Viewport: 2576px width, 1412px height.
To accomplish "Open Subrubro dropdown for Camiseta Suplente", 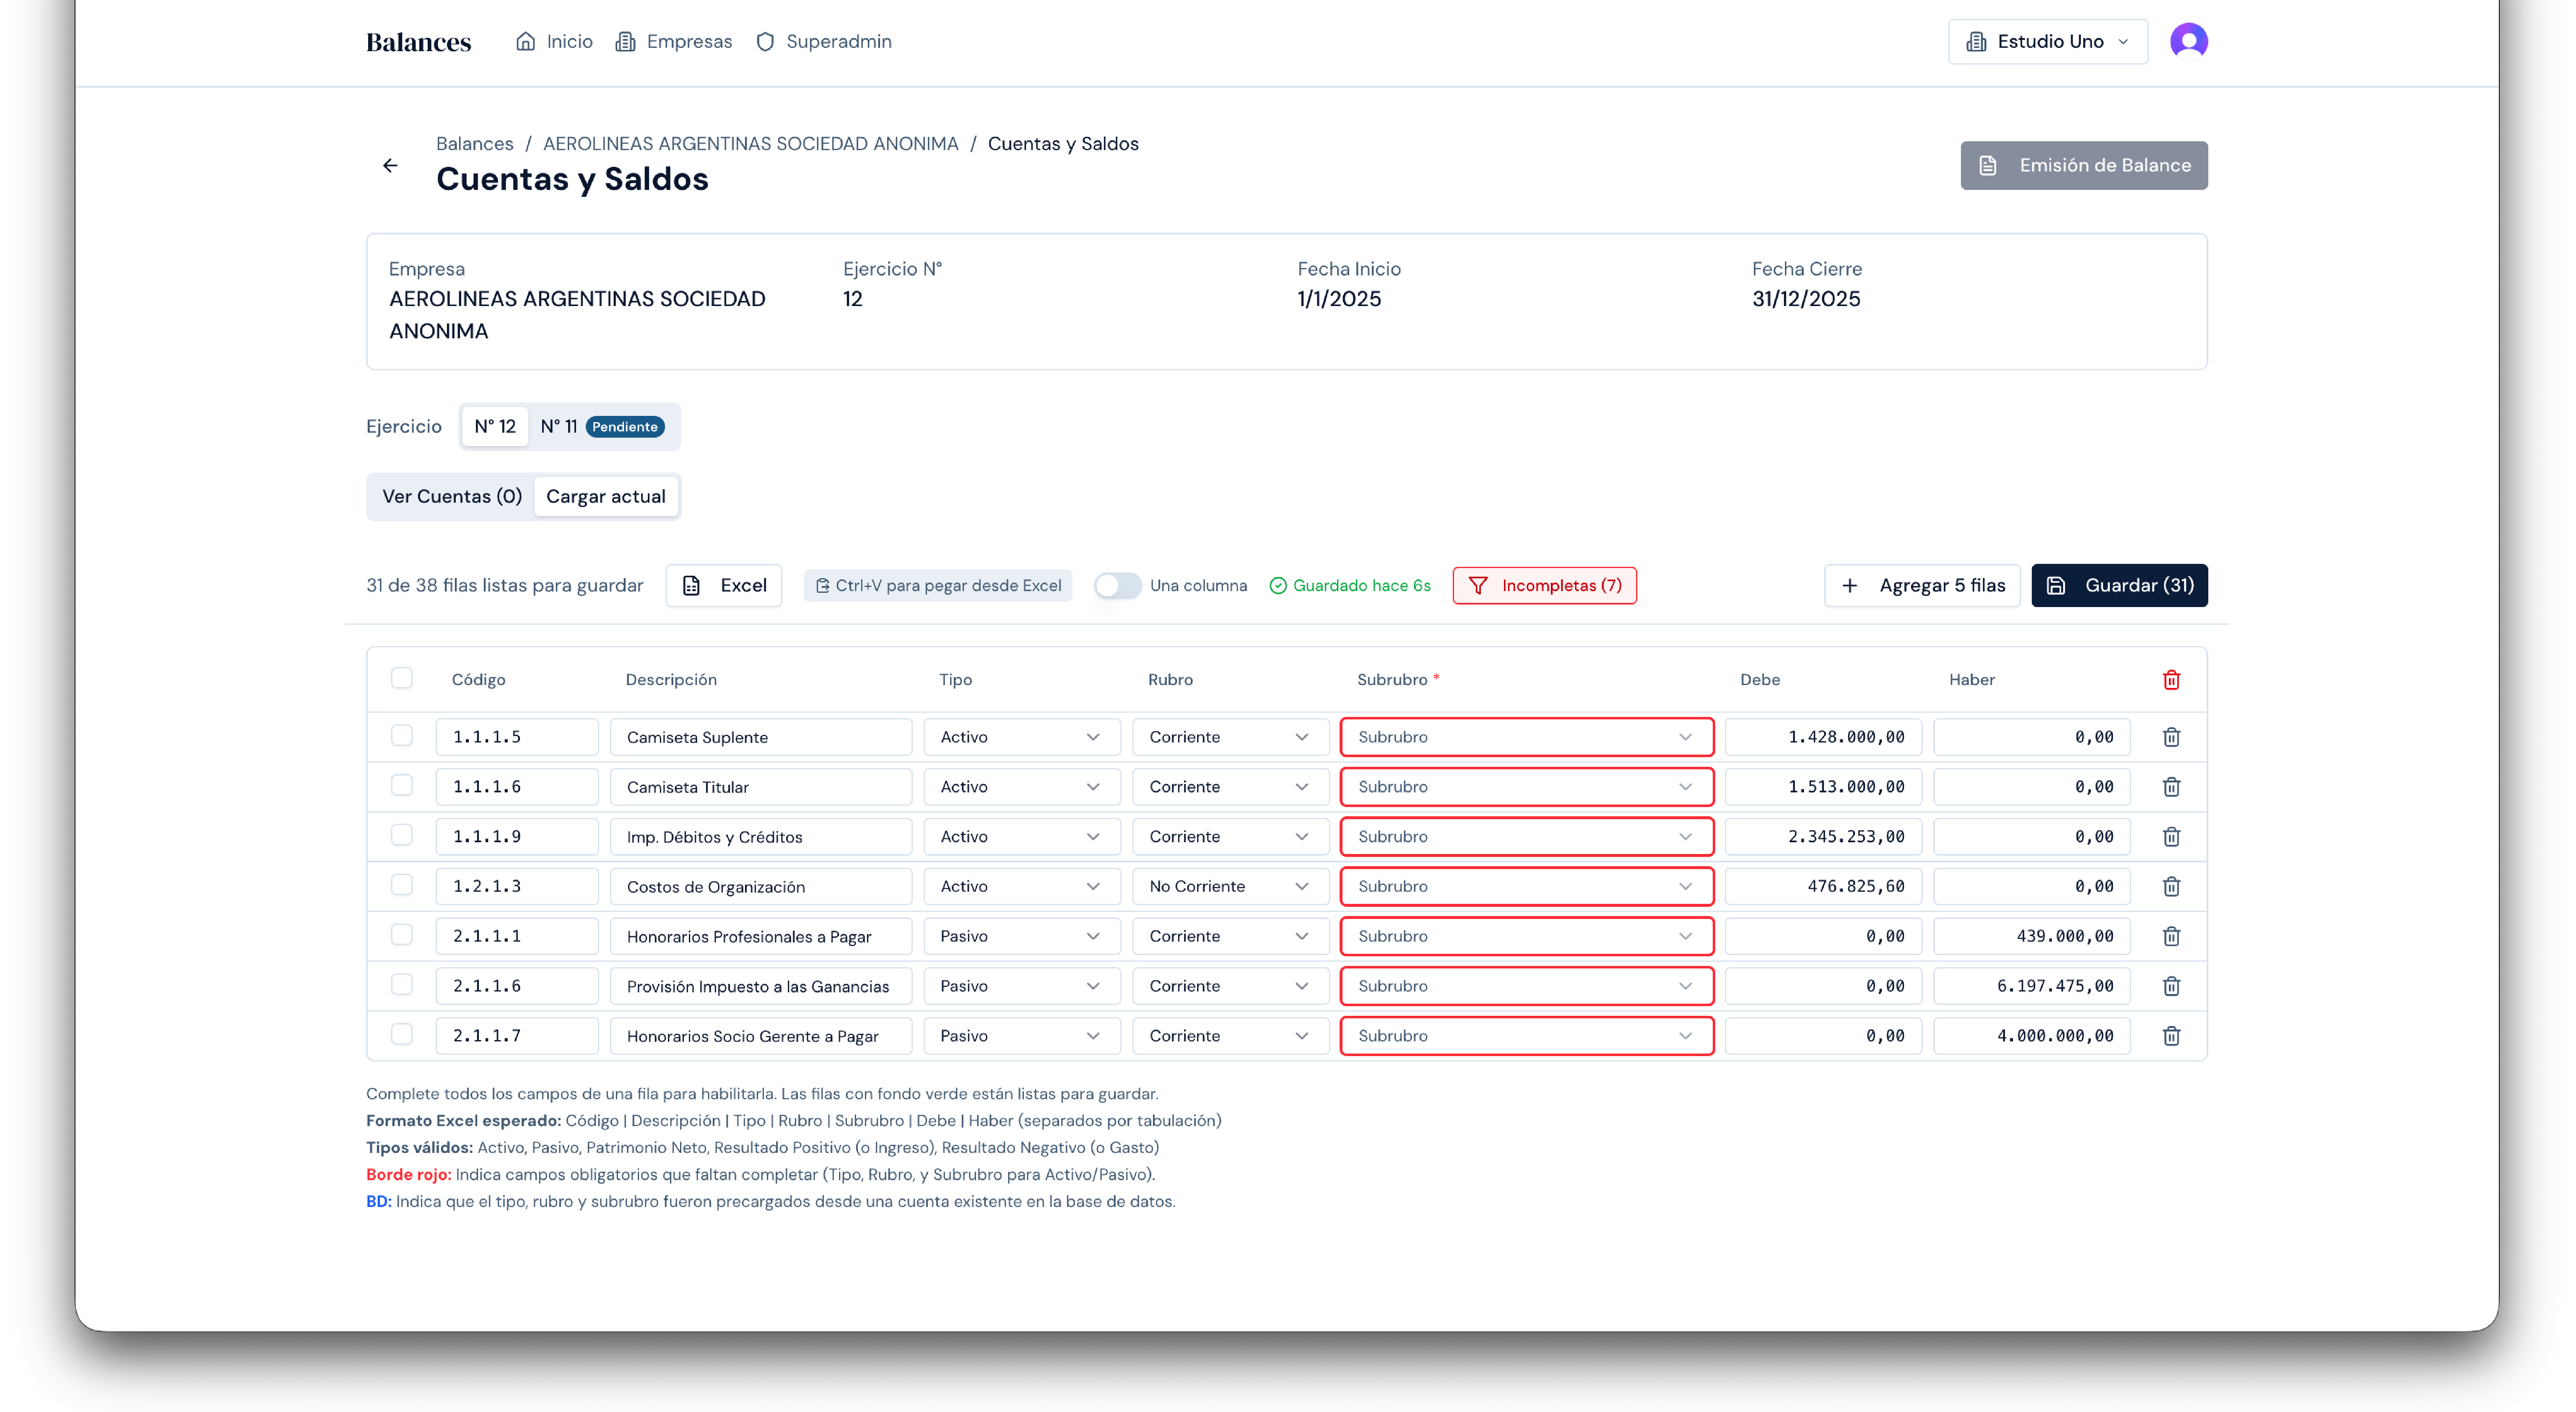I will (x=1526, y=737).
